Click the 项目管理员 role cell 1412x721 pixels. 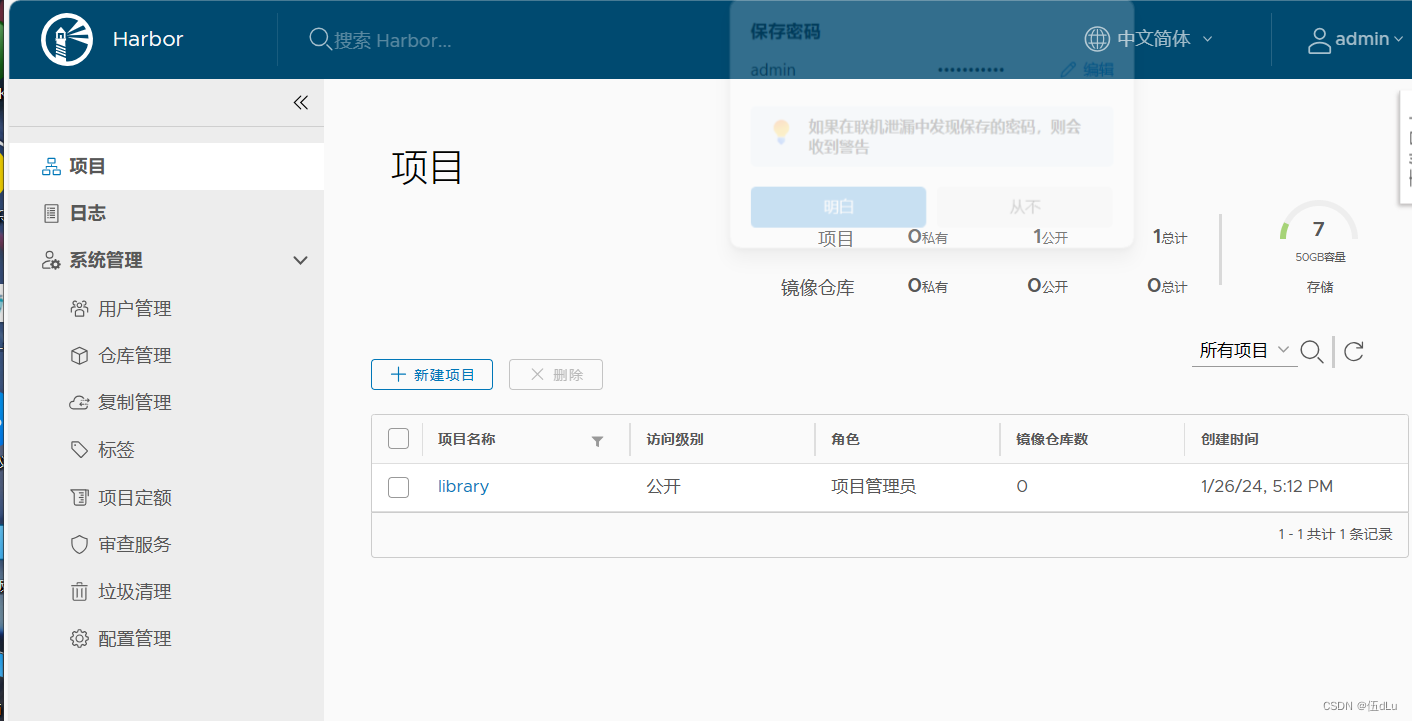[873, 487]
